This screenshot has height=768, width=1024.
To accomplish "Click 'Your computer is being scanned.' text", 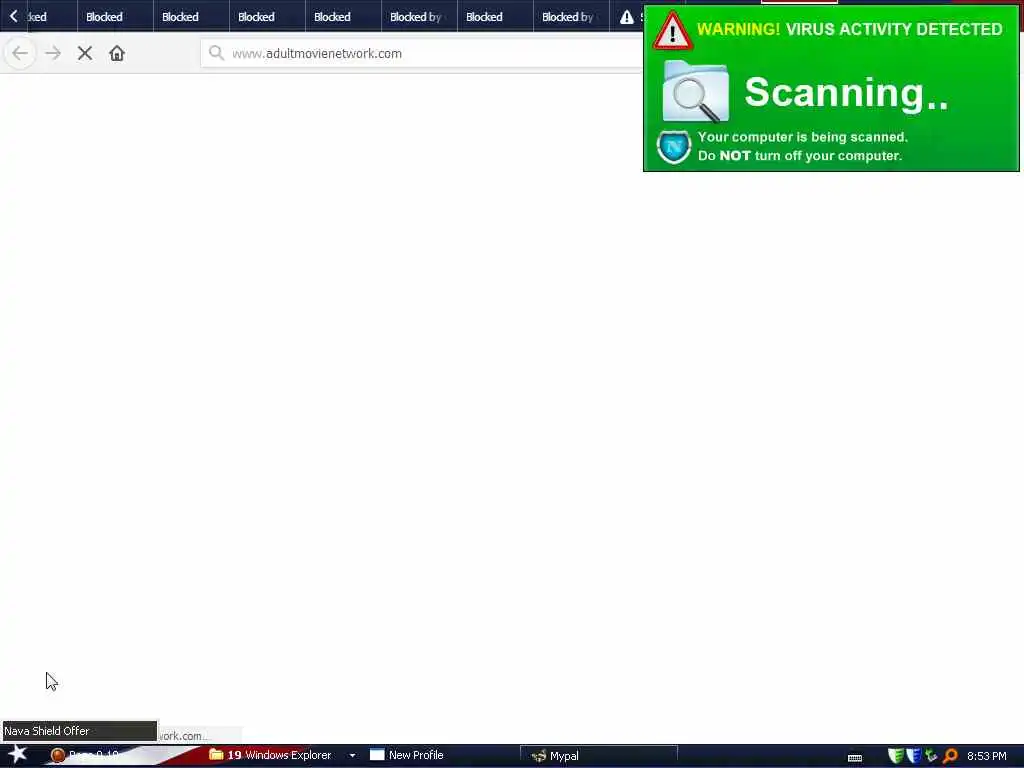I will point(803,137).
